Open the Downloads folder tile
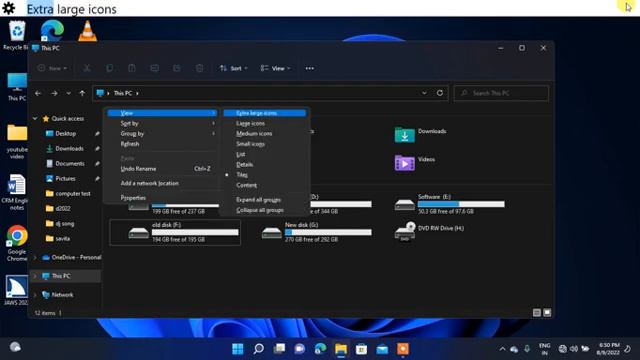The width and height of the screenshot is (640, 360). [420, 135]
